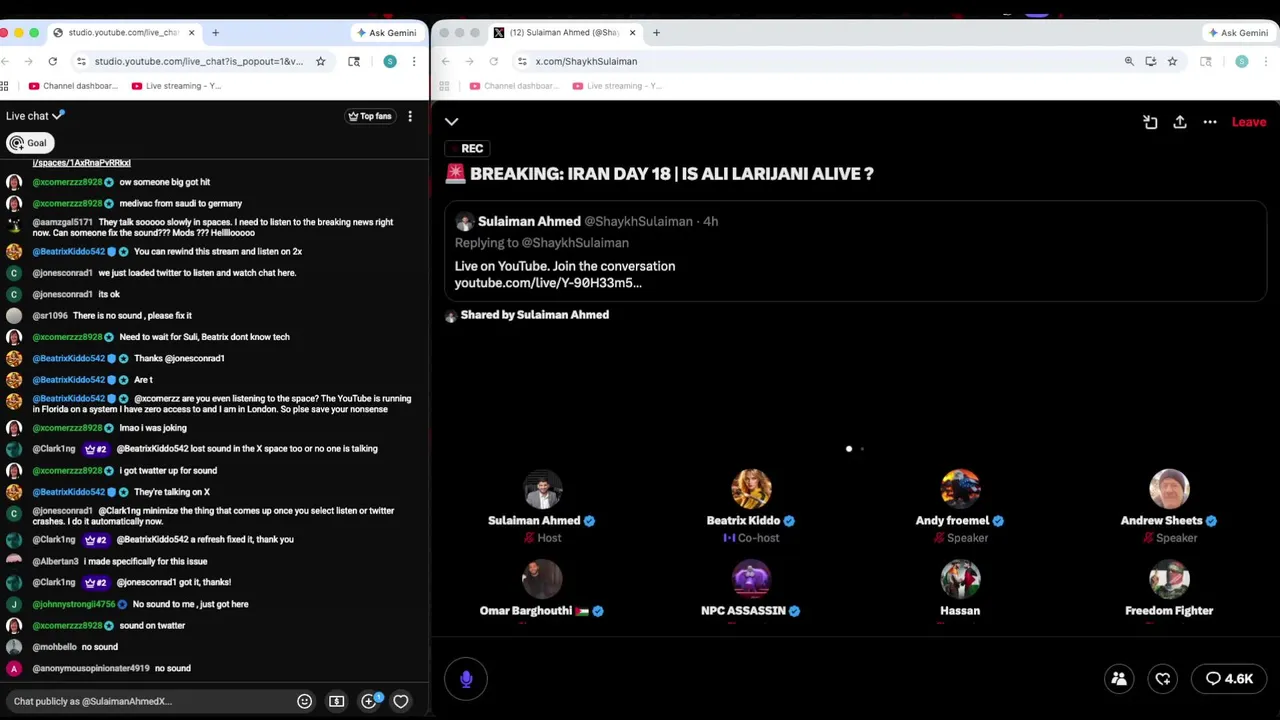Click the site info icon in YouTube Studio address bar
The width and height of the screenshot is (1280, 720).
[82, 61]
